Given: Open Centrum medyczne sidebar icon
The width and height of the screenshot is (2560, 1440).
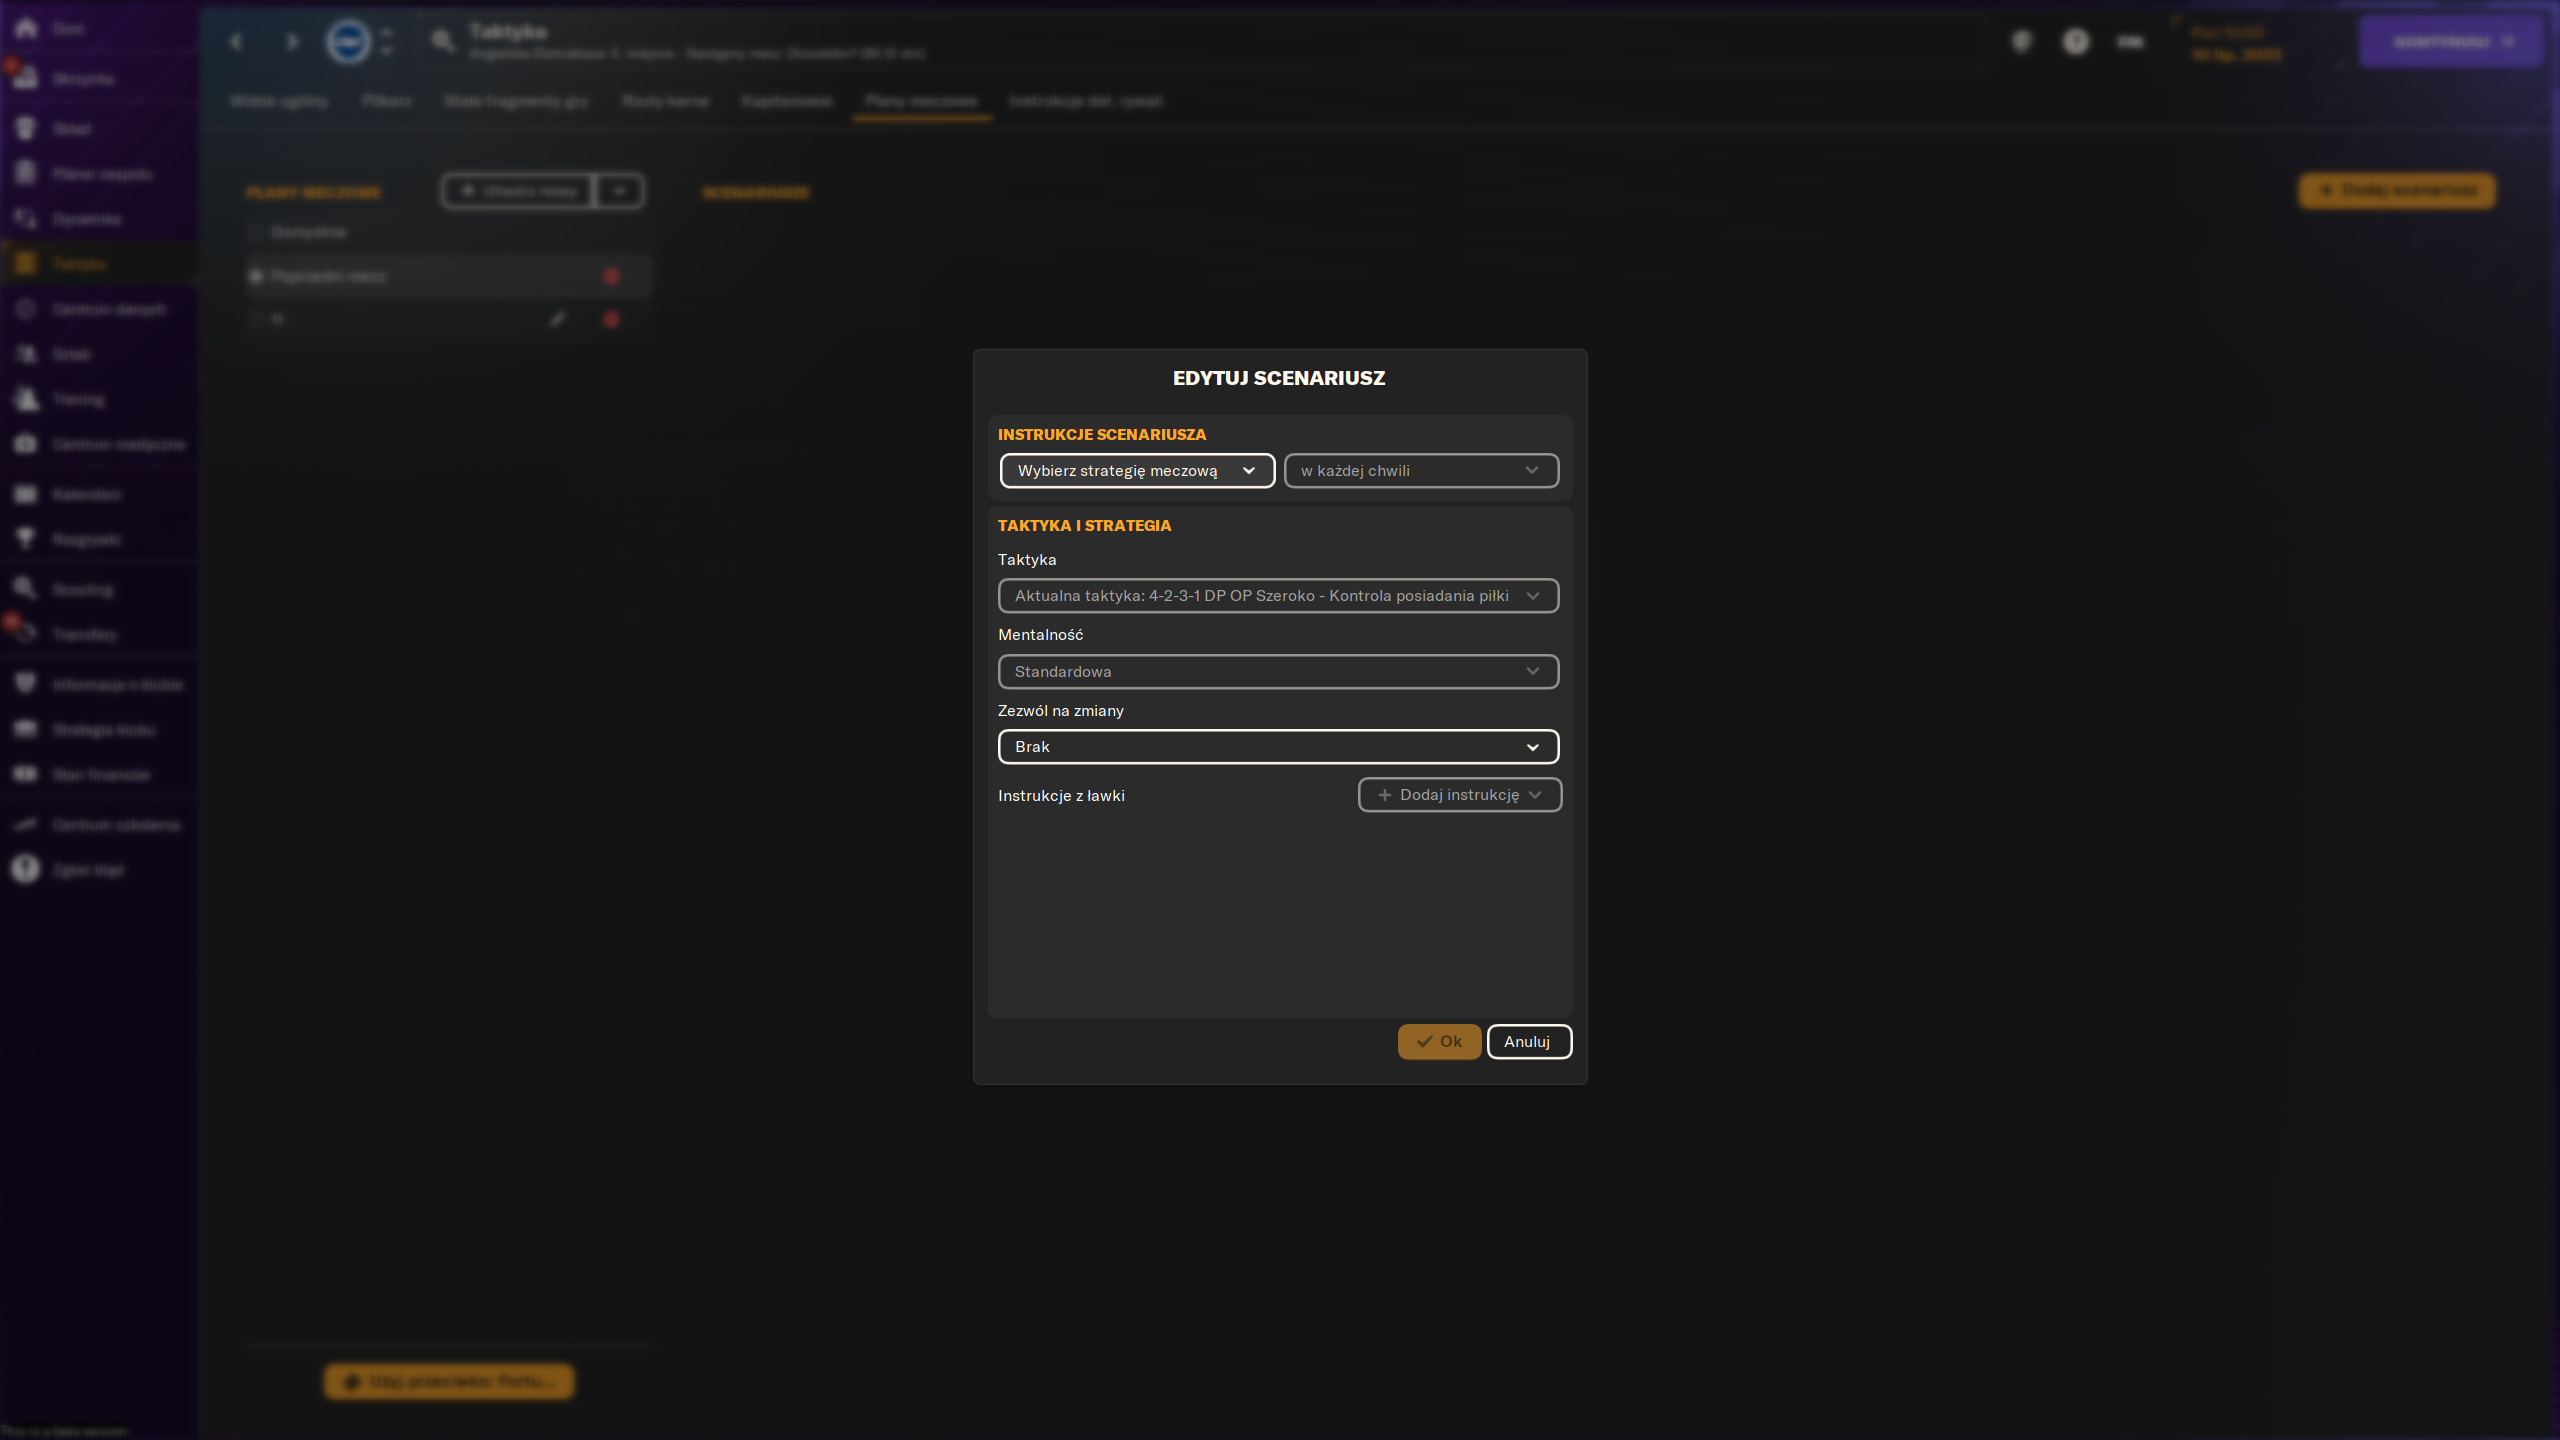Looking at the screenshot, I should click(x=26, y=444).
